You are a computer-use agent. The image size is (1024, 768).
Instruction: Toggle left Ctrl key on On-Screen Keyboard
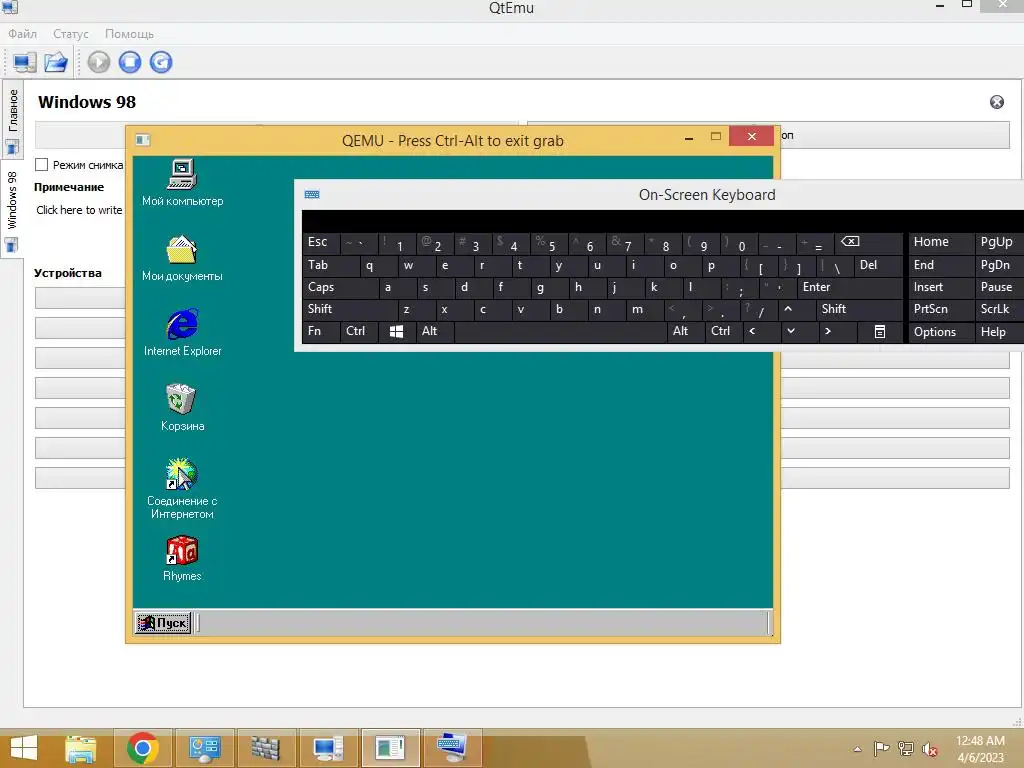tap(359, 332)
